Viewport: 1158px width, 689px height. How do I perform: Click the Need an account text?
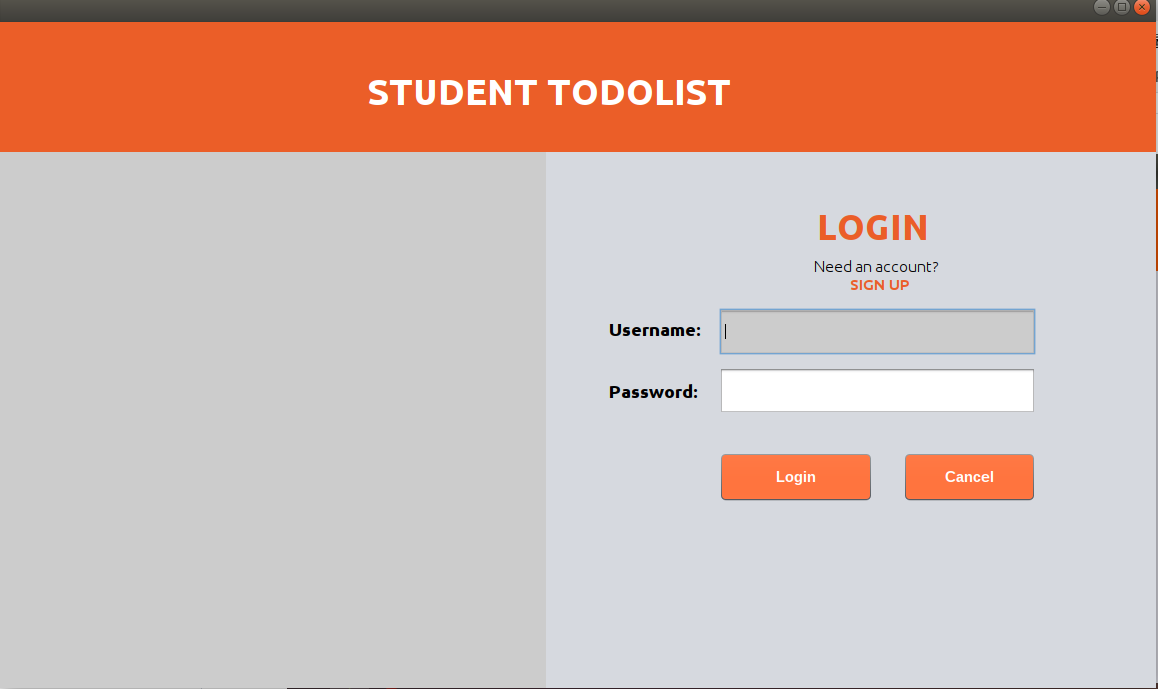875,266
